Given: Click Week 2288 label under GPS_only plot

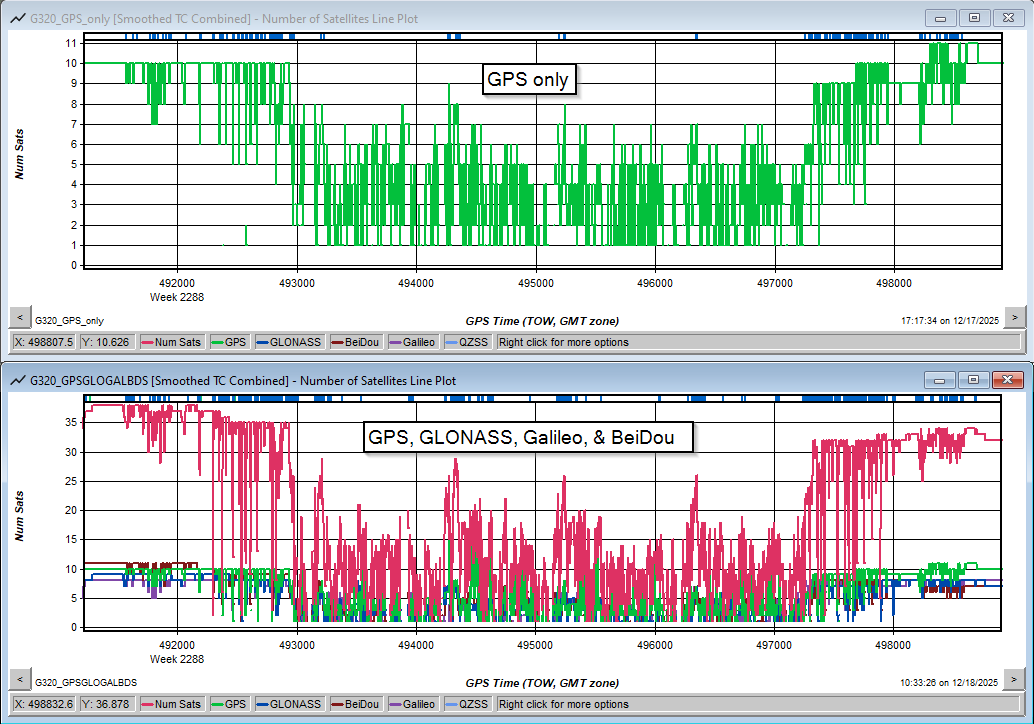Looking at the screenshot, I should click(x=177, y=297).
